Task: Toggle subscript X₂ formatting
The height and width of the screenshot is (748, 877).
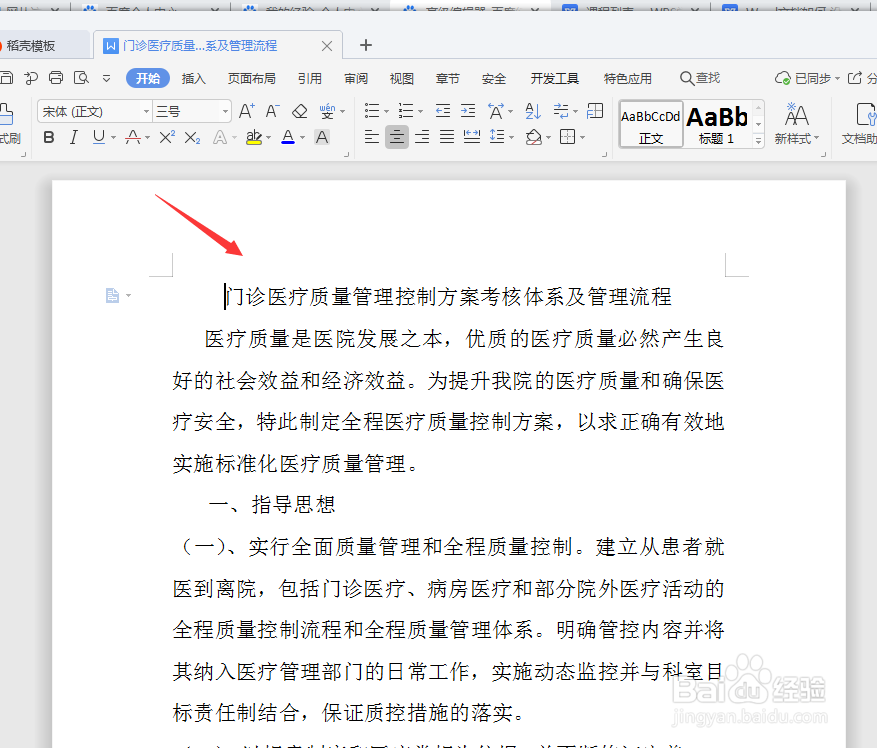Action: (x=192, y=138)
